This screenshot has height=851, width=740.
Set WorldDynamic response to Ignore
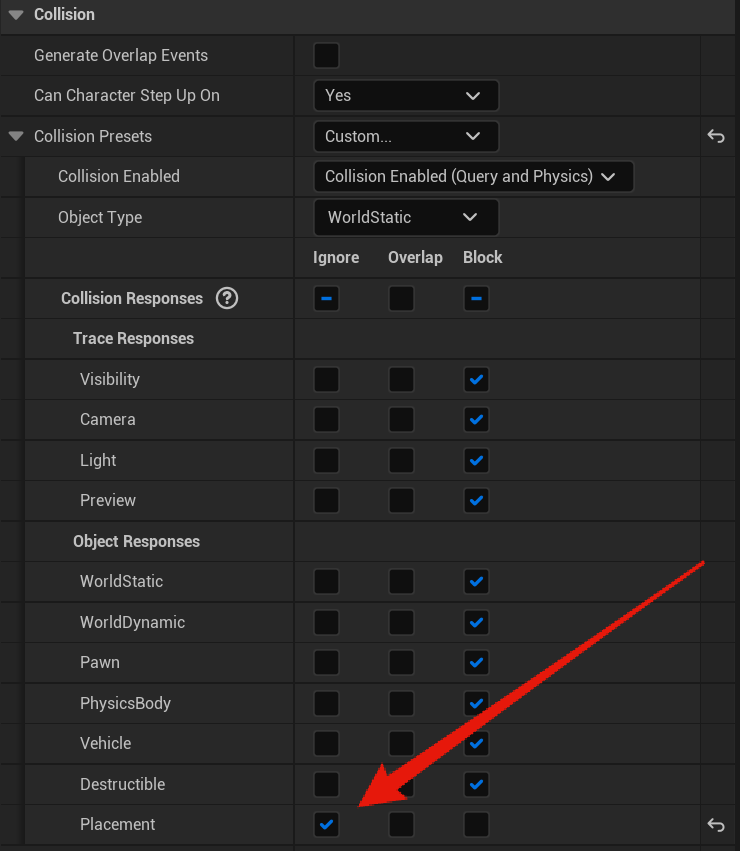326,622
